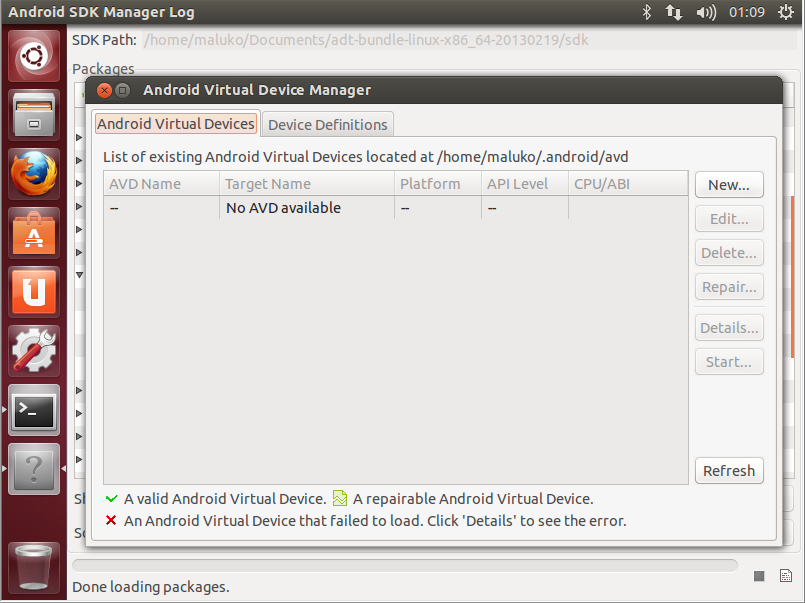Click the Delete... button
Image resolution: width=805 pixels, height=603 pixels.
point(729,252)
